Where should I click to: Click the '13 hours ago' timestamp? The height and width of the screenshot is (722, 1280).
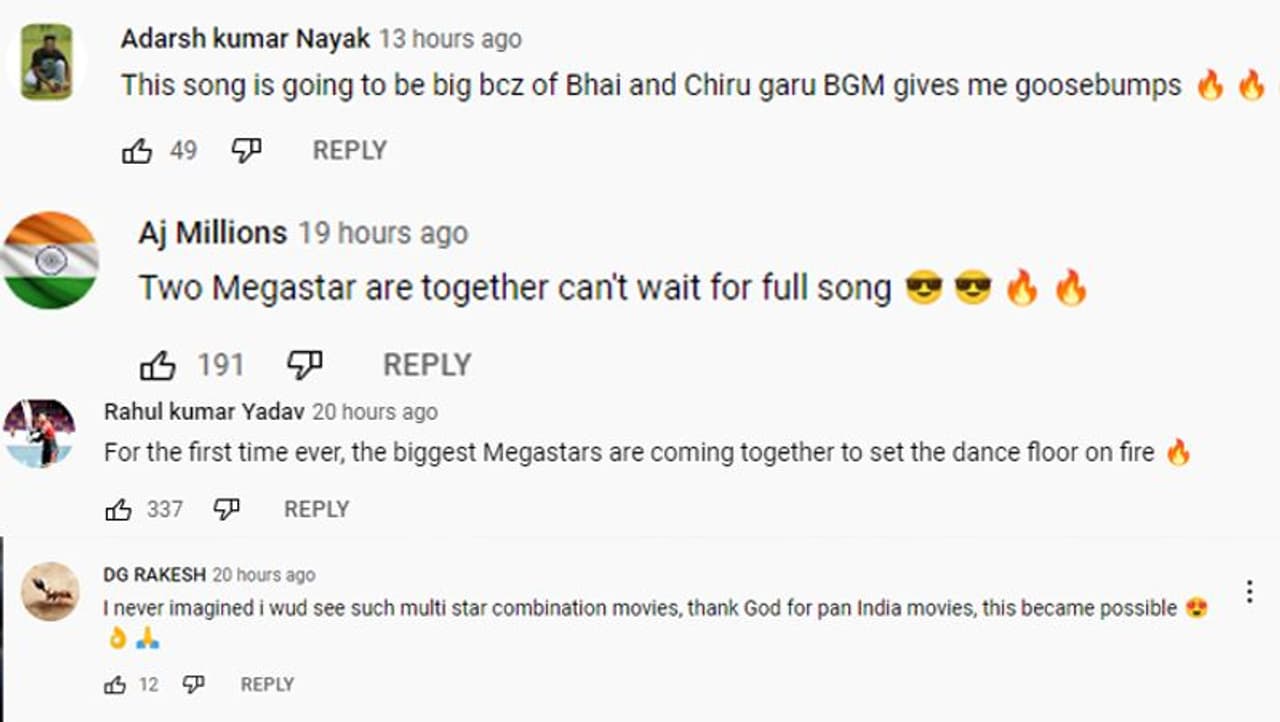click(x=450, y=39)
